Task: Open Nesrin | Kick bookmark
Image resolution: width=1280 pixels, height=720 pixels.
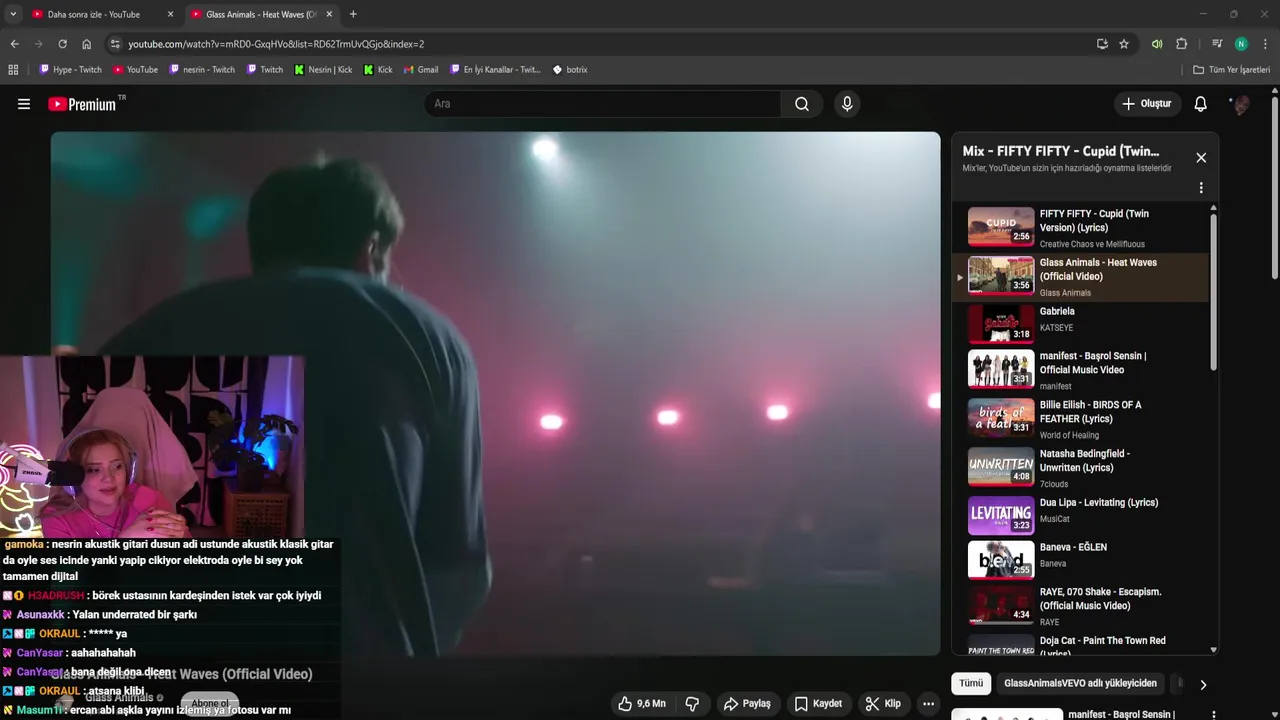Action: pos(323,70)
